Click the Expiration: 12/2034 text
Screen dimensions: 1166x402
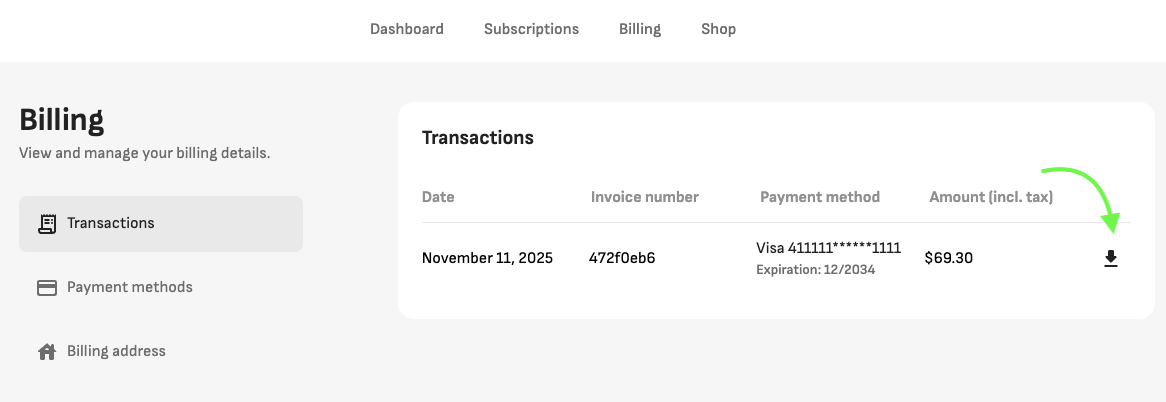tap(815, 270)
